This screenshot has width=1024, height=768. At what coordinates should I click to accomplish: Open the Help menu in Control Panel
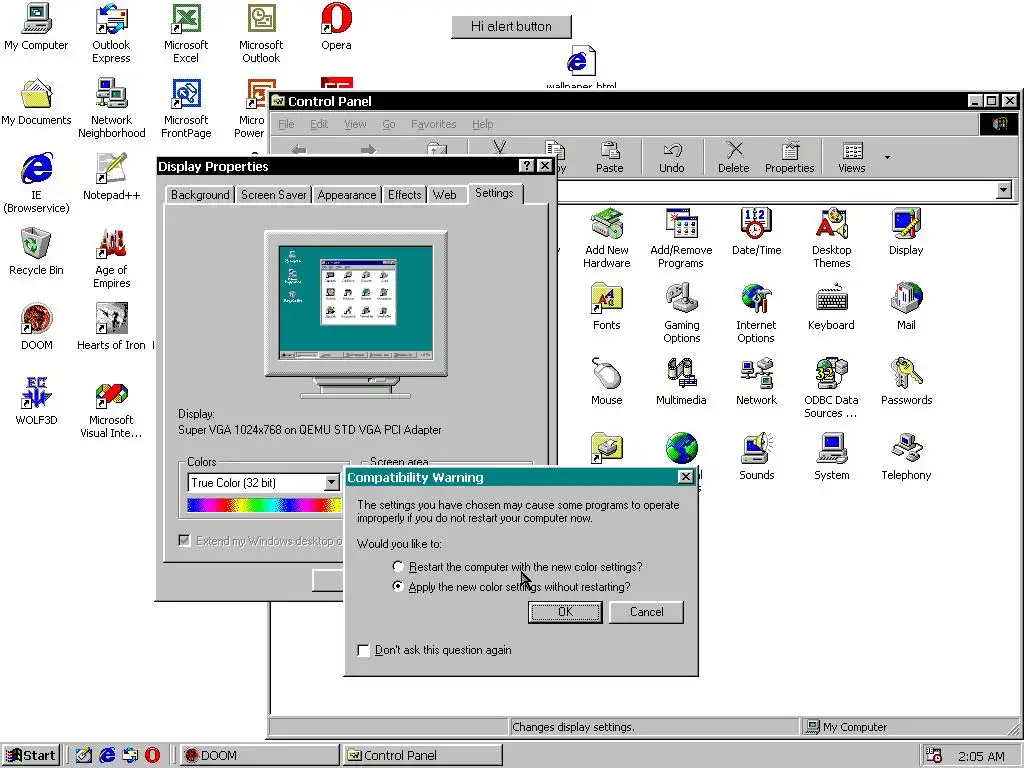click(x=483, y=124)
